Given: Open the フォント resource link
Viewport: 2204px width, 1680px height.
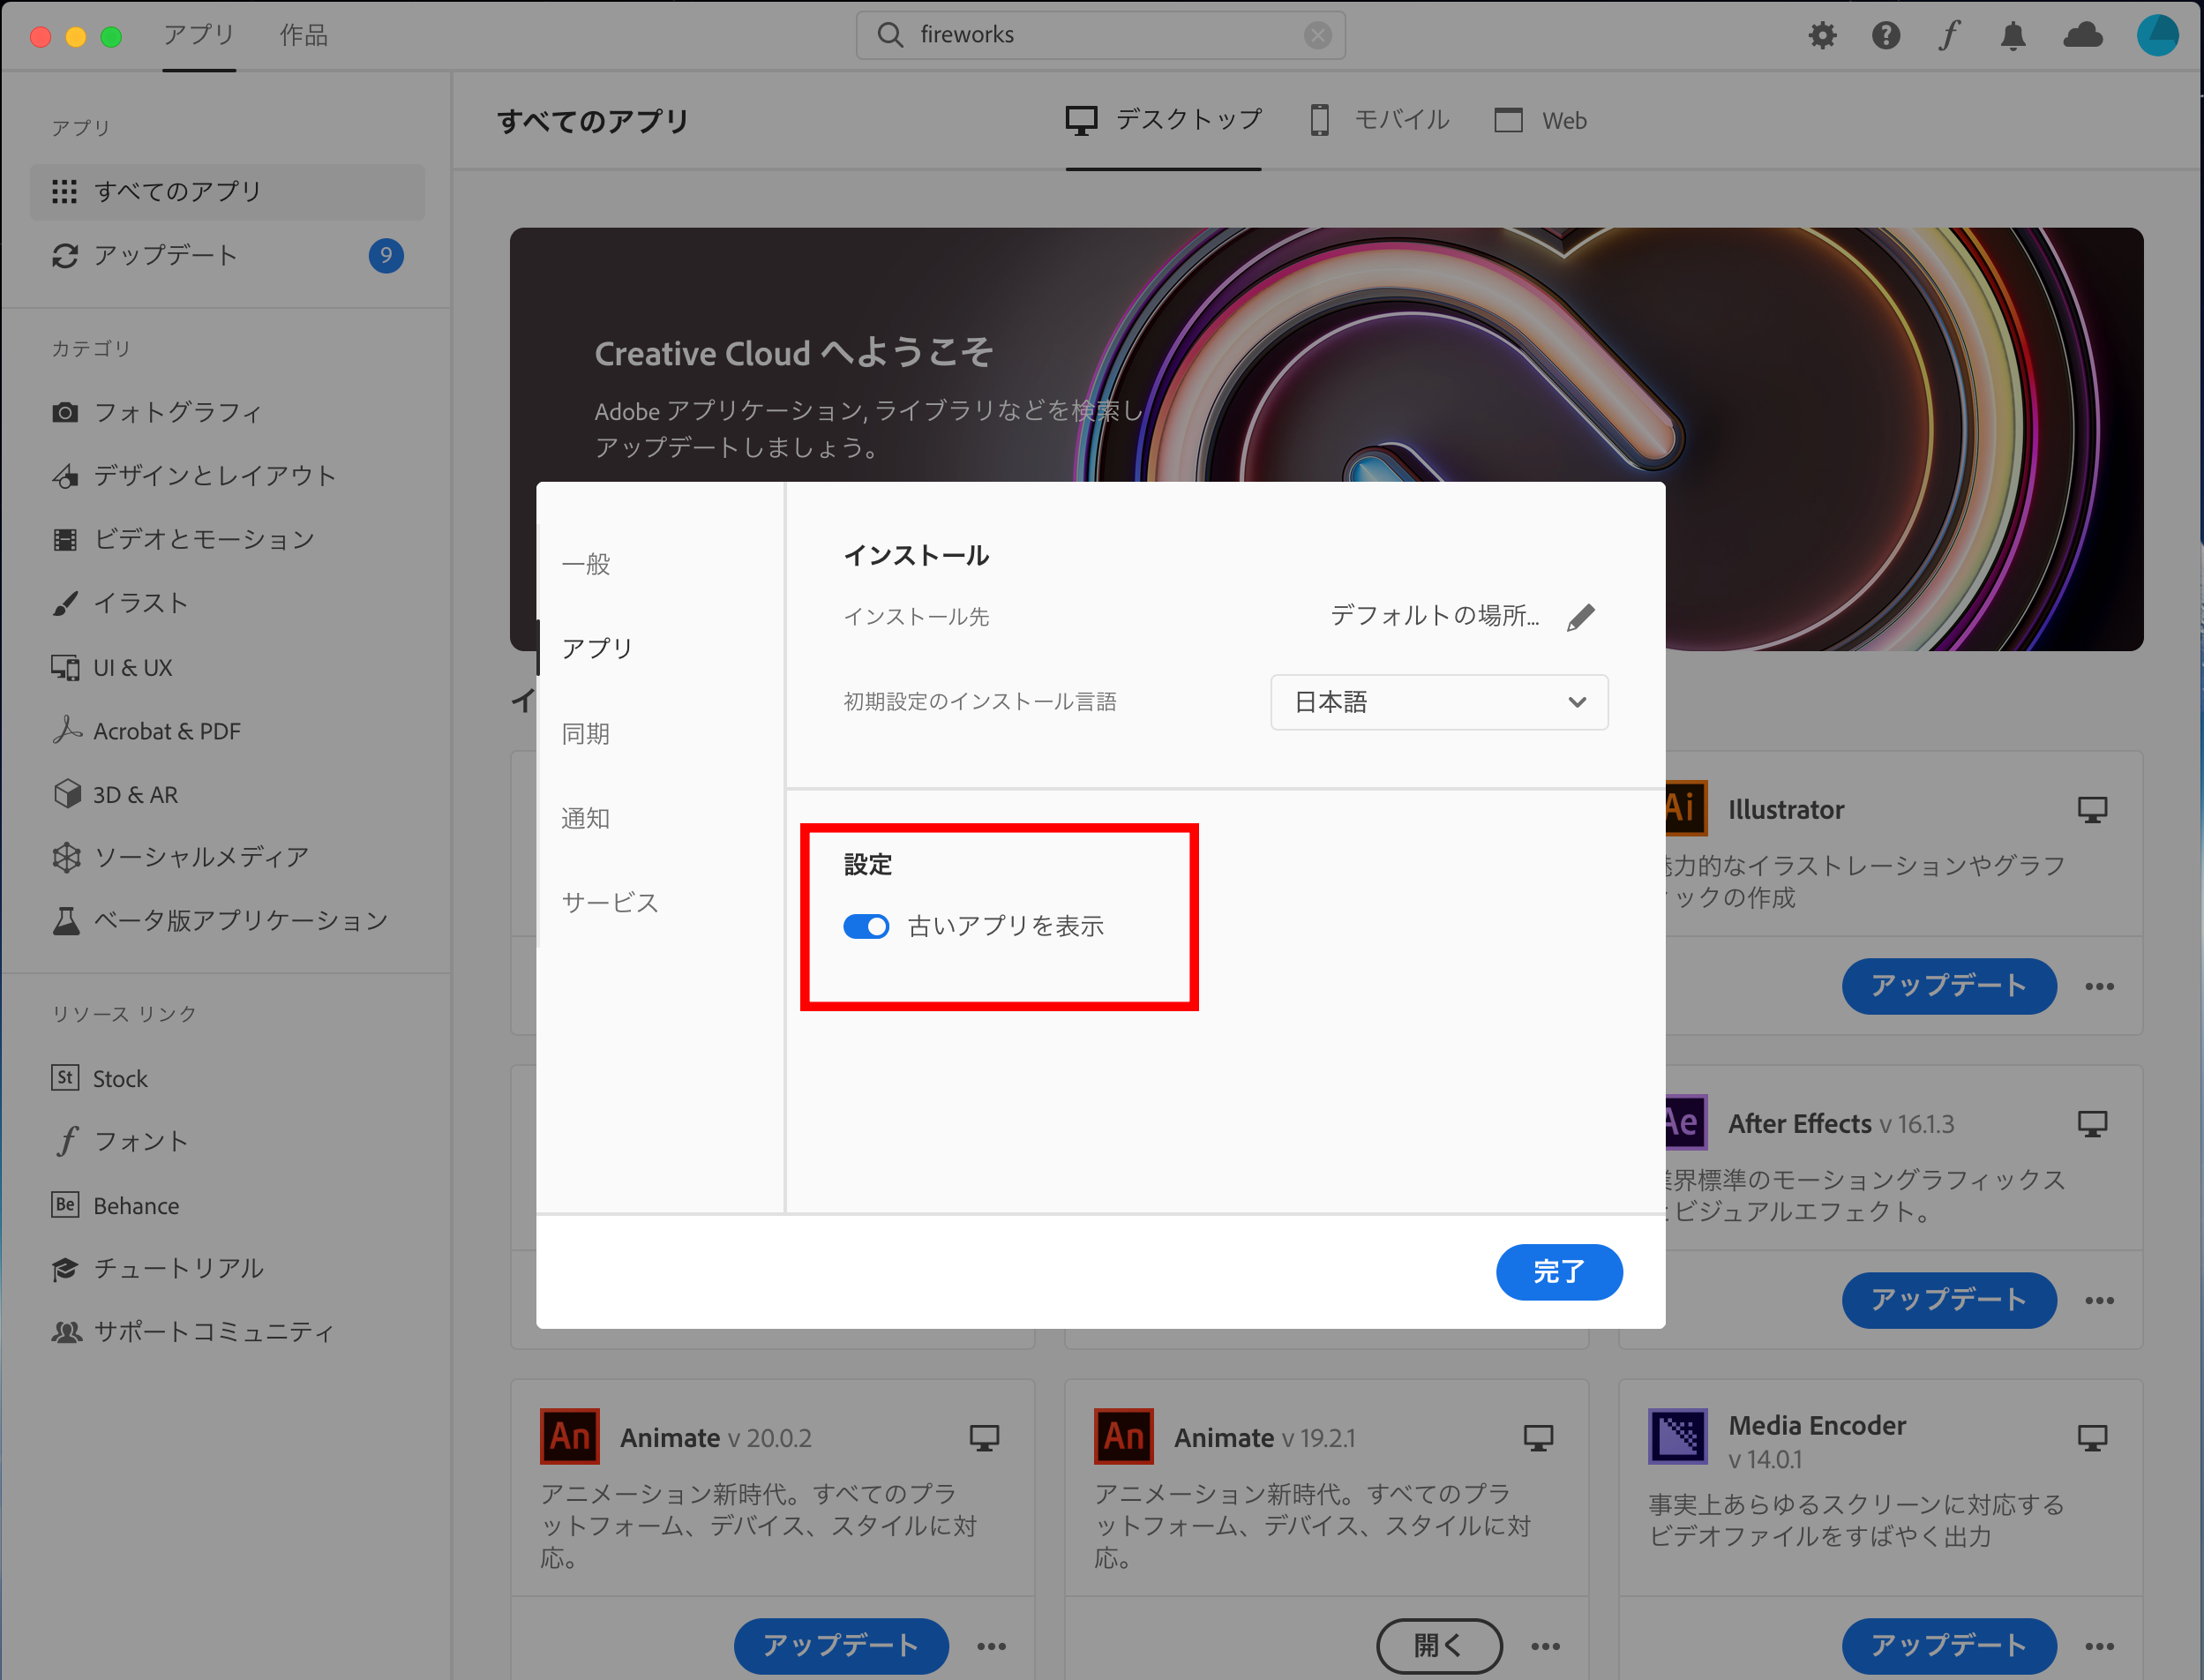Looking at the screenshot, I should click(120, 1141).
